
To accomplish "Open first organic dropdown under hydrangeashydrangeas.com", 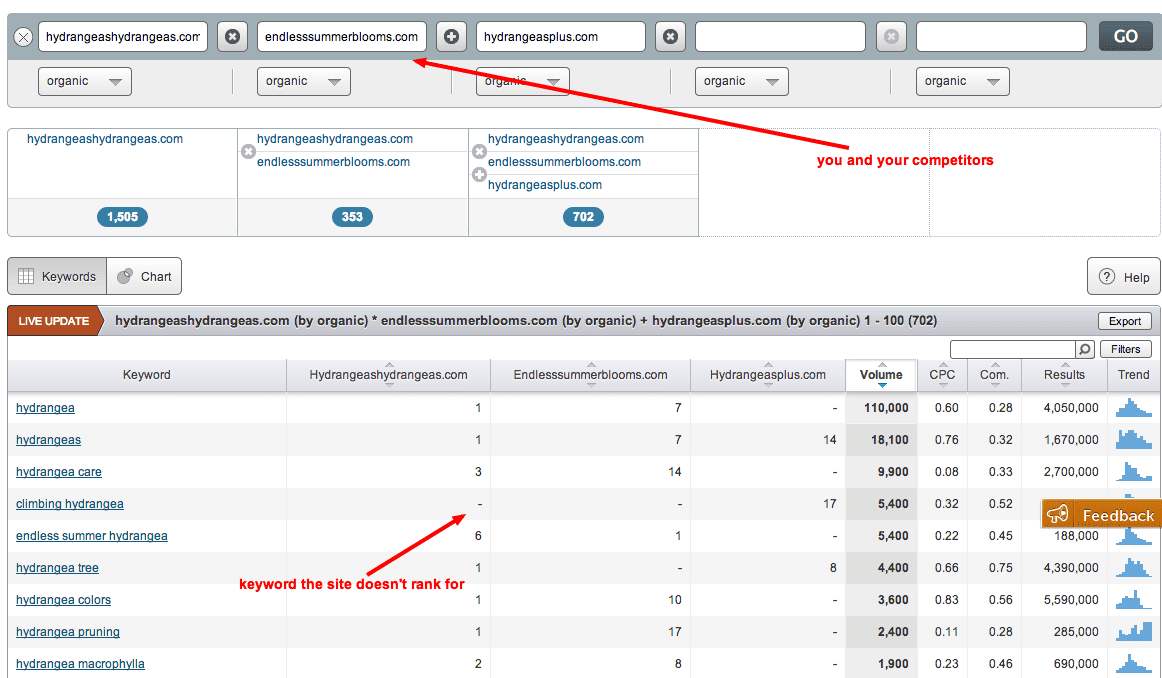I will coord(85,81).
